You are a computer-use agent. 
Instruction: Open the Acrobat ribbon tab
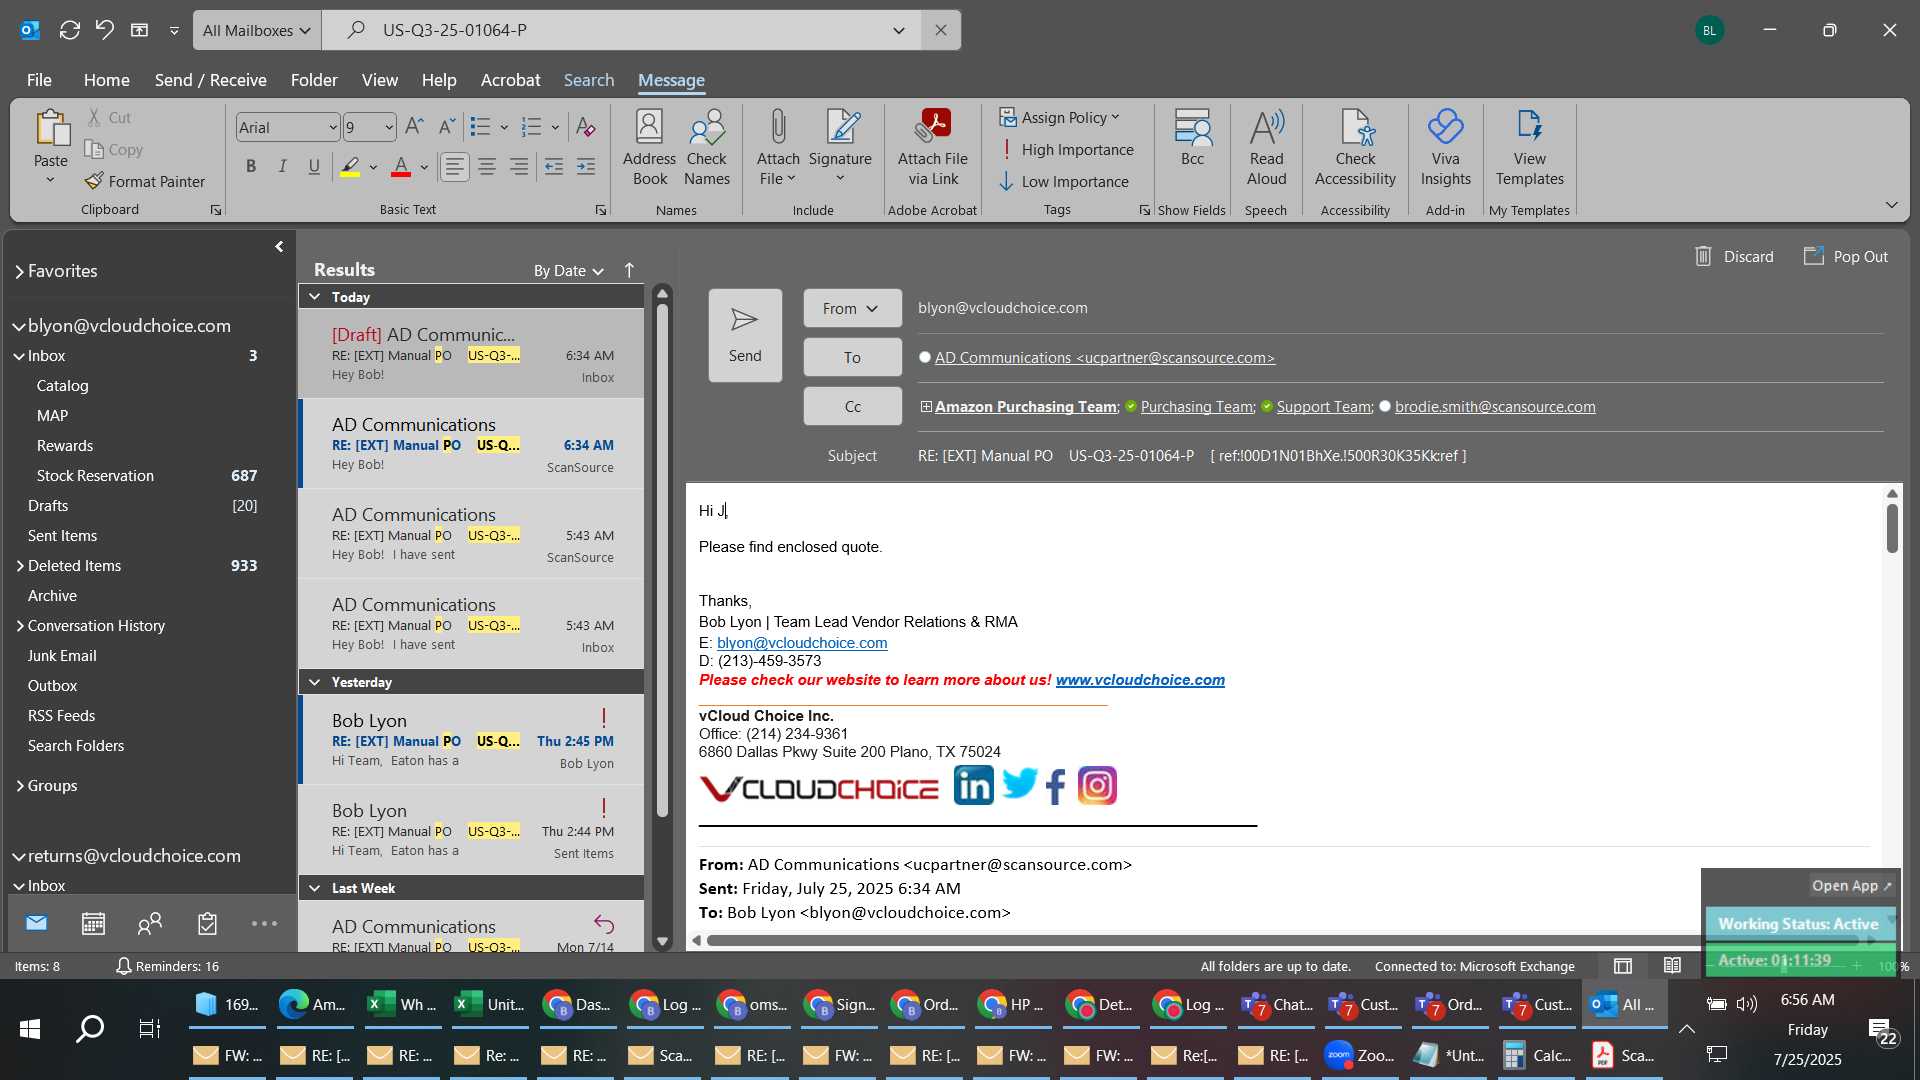tap(510, 80)
